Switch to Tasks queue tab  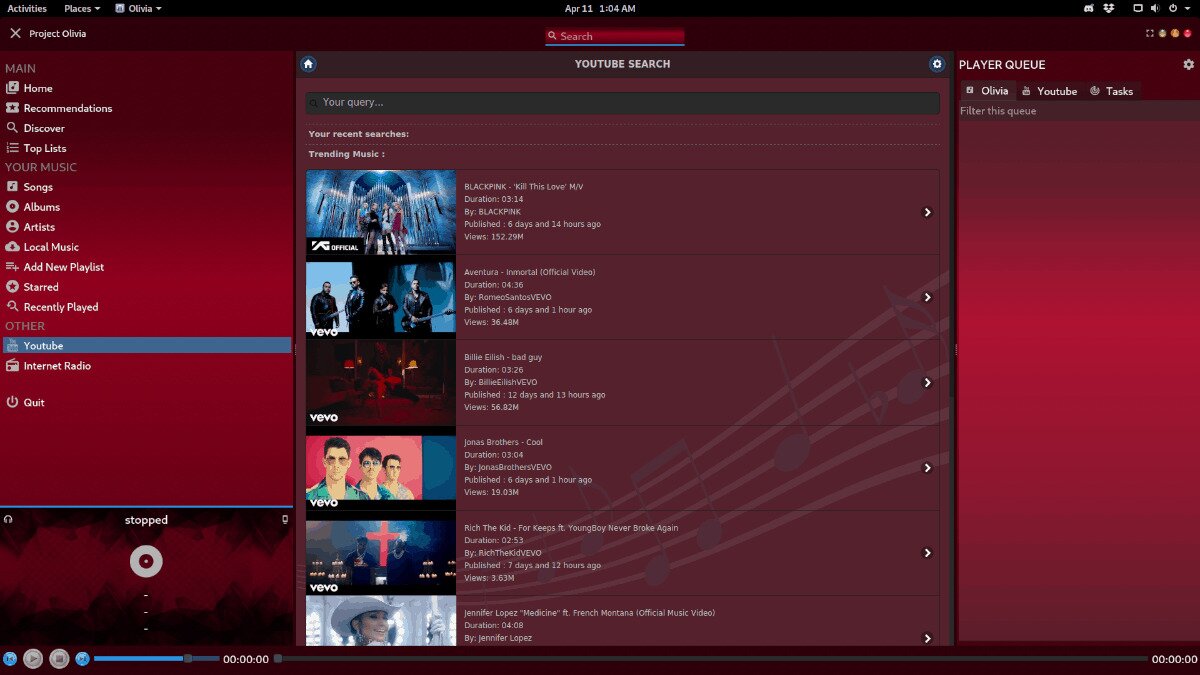(1112, 91)
